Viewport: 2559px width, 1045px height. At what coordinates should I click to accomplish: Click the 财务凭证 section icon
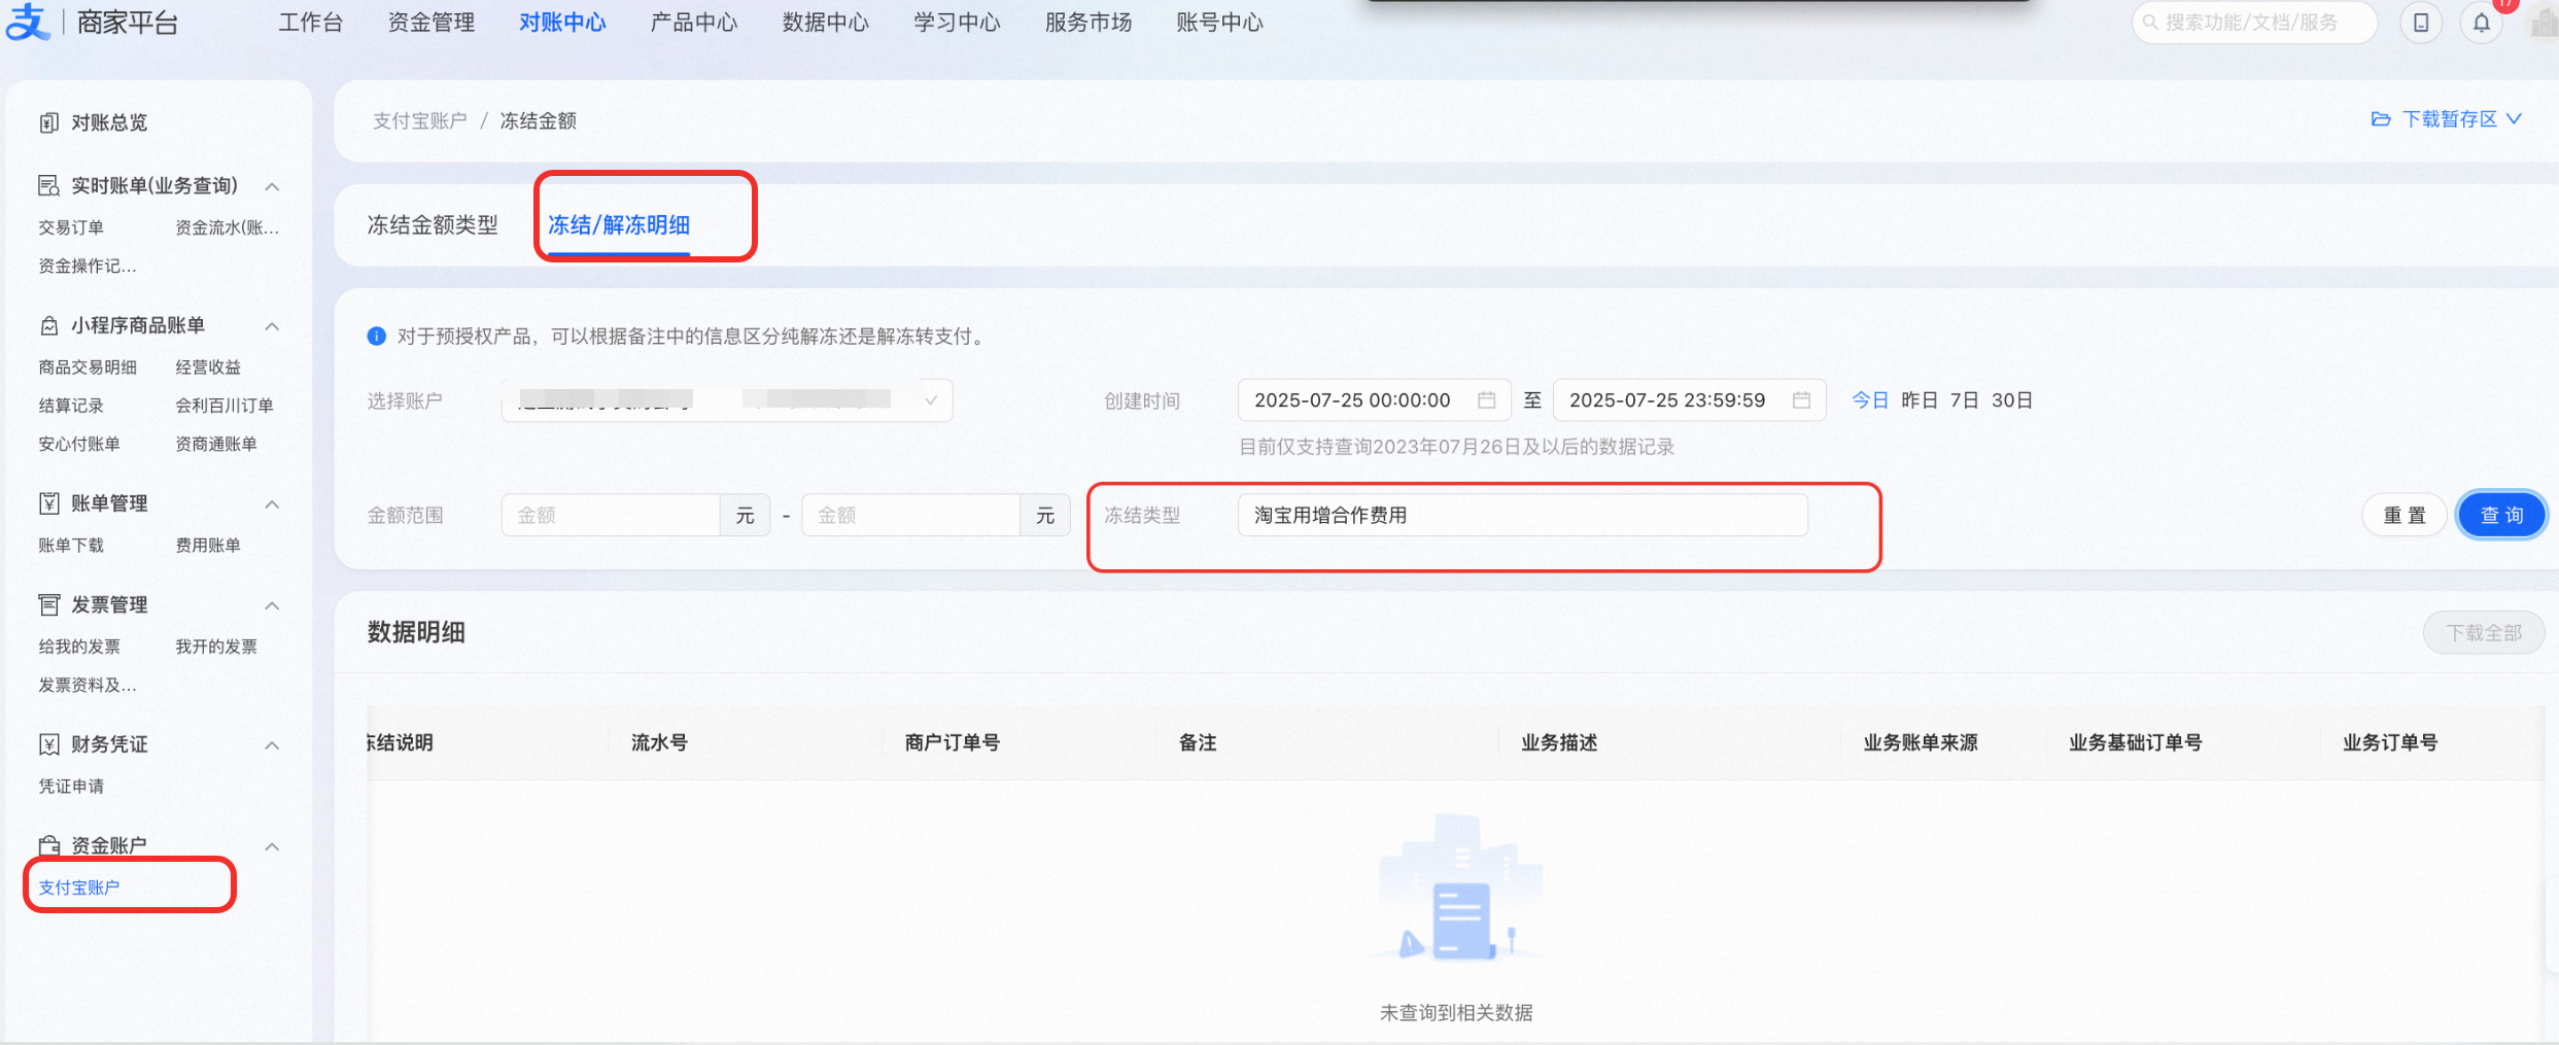(x=49, y=744)
